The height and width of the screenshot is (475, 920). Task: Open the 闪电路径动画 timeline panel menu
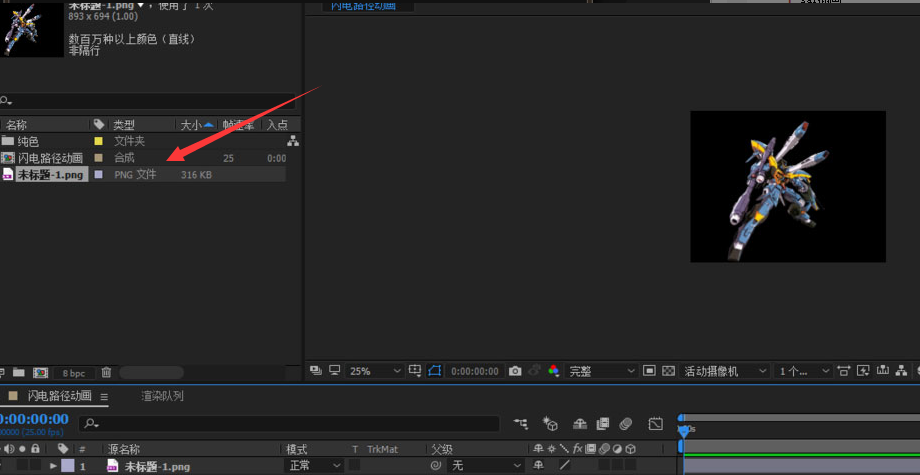click(x=104, y=397)
